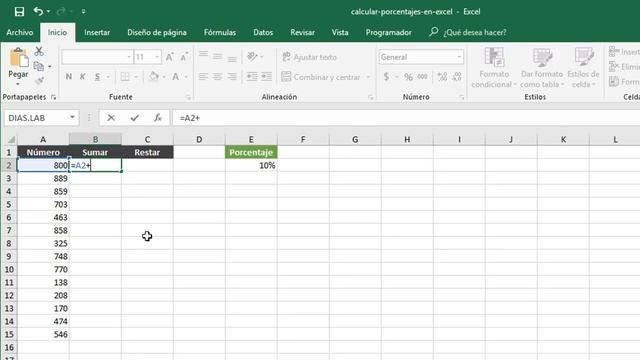
Task: Apply font color letter A
Action: point(176,77)
